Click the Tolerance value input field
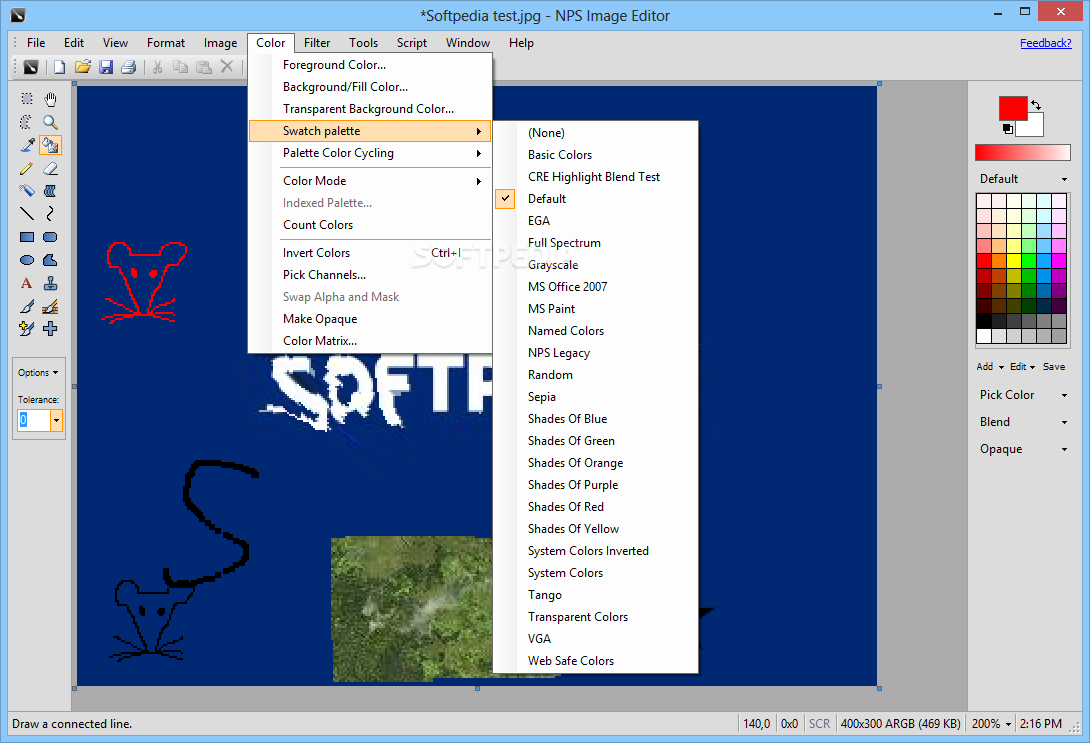 (34, 421)
